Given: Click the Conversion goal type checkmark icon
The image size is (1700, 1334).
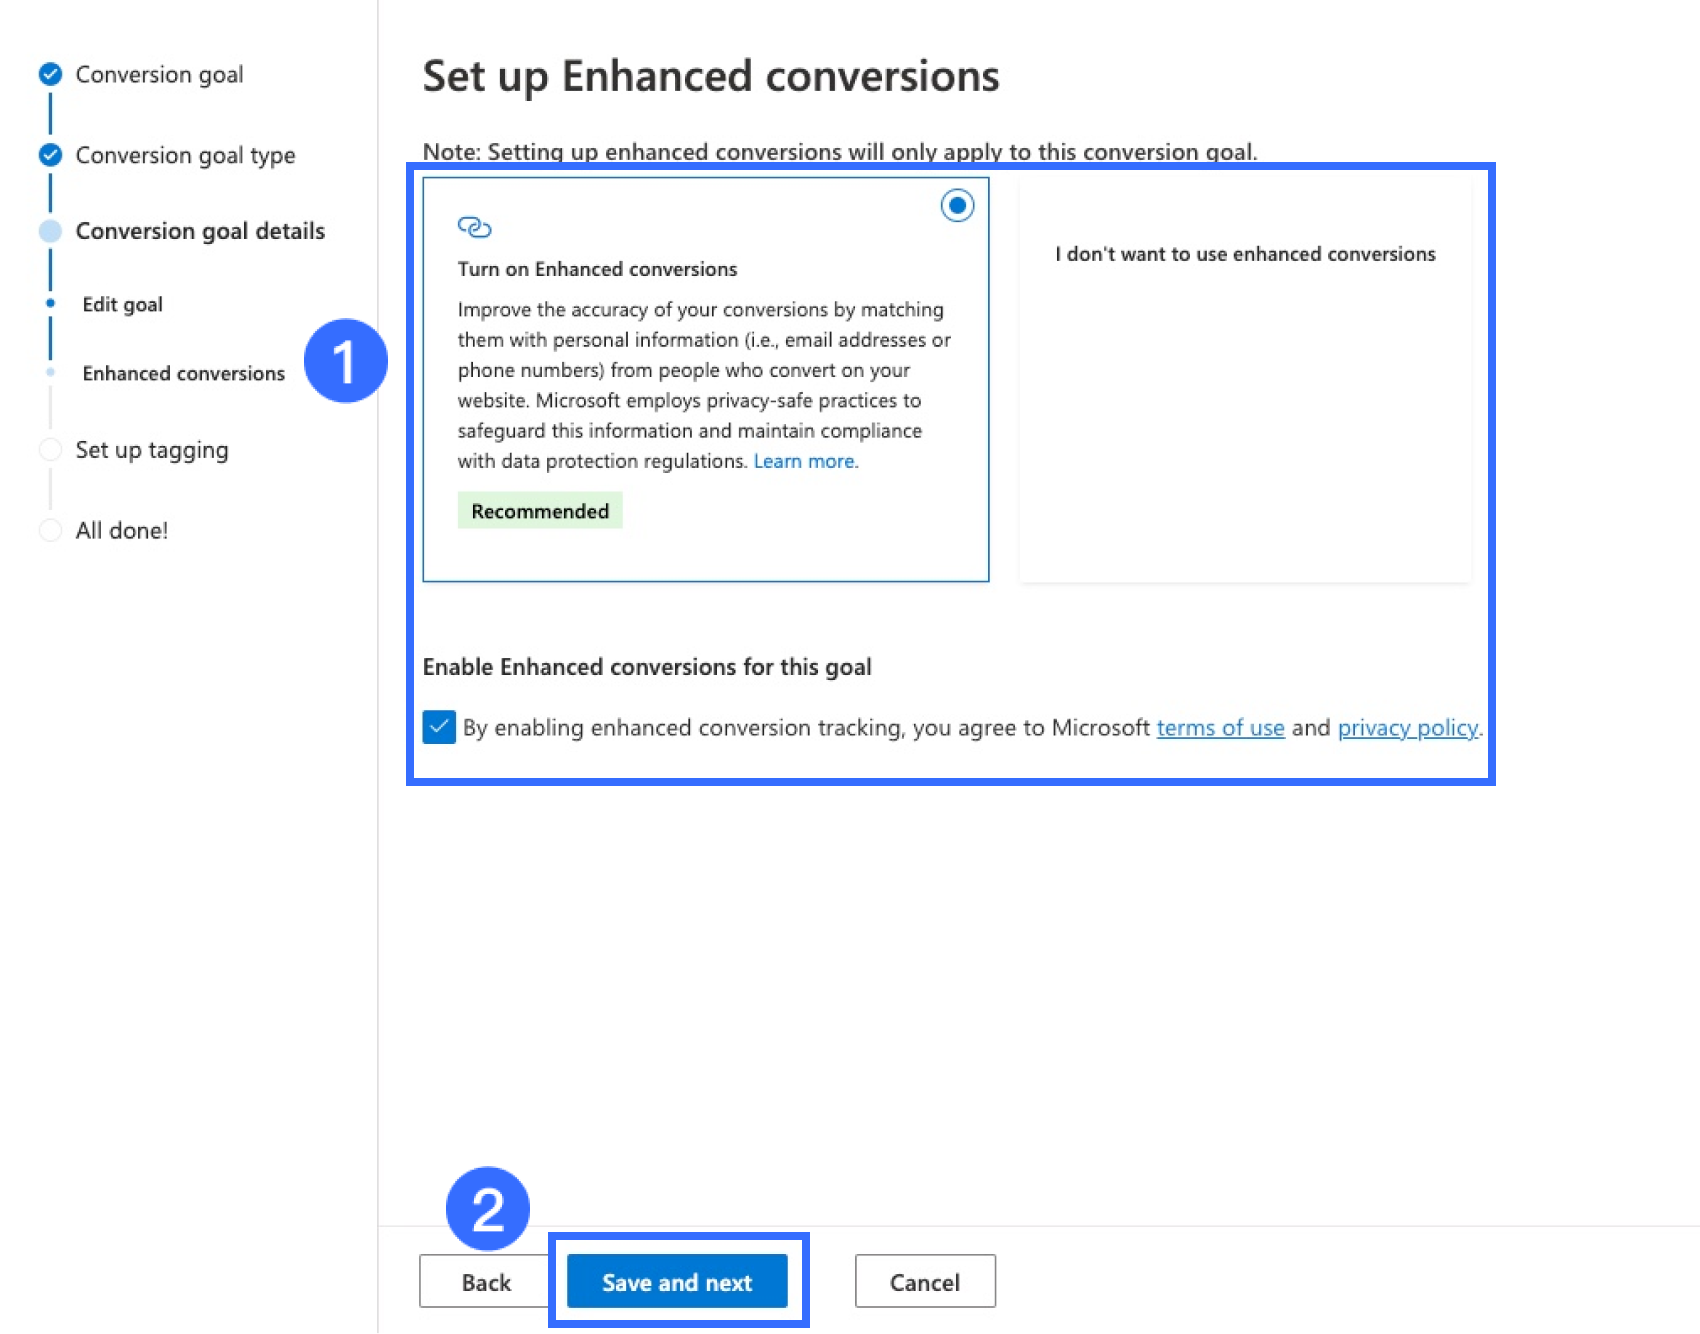Looking at the screenshot, I should 50,155.
